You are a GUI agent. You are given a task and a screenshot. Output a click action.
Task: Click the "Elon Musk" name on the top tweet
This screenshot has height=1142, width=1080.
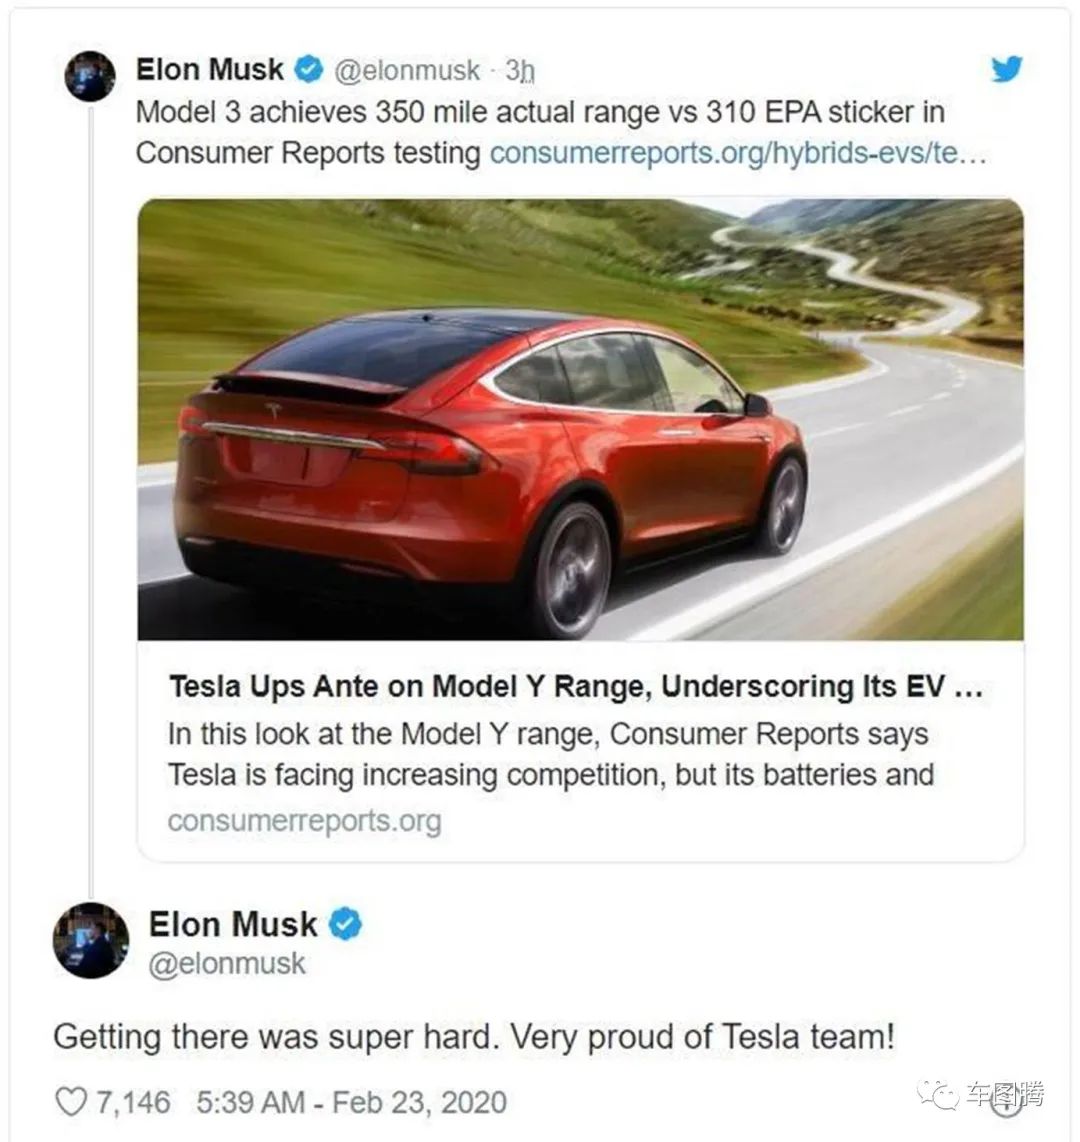point(210,70)
